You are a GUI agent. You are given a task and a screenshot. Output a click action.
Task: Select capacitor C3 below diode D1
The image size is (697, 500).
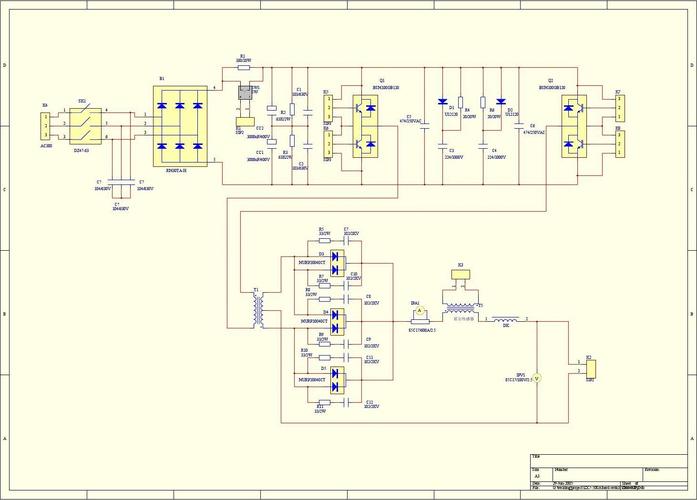[442, 145]
